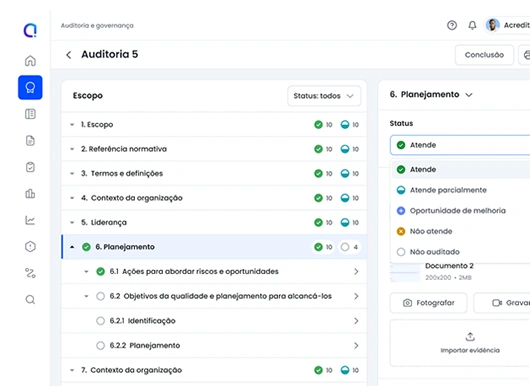Toggle status circle of 6.2 Objetivos da qualidade
Image resolution: width=530 pixels, height=386 pixels.
point(100,296)
